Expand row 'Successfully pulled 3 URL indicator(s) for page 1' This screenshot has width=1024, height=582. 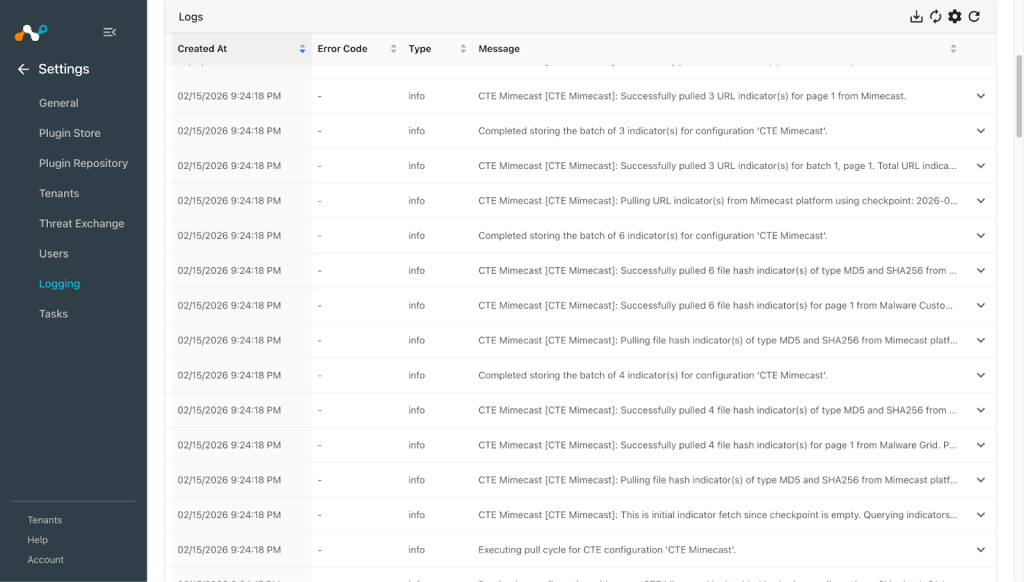point(981,96)
